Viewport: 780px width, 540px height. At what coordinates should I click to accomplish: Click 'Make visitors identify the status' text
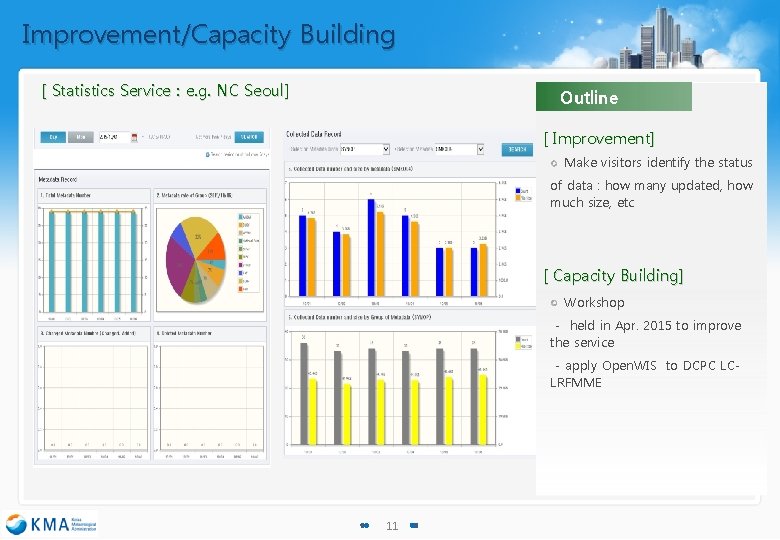coord(658,163)
